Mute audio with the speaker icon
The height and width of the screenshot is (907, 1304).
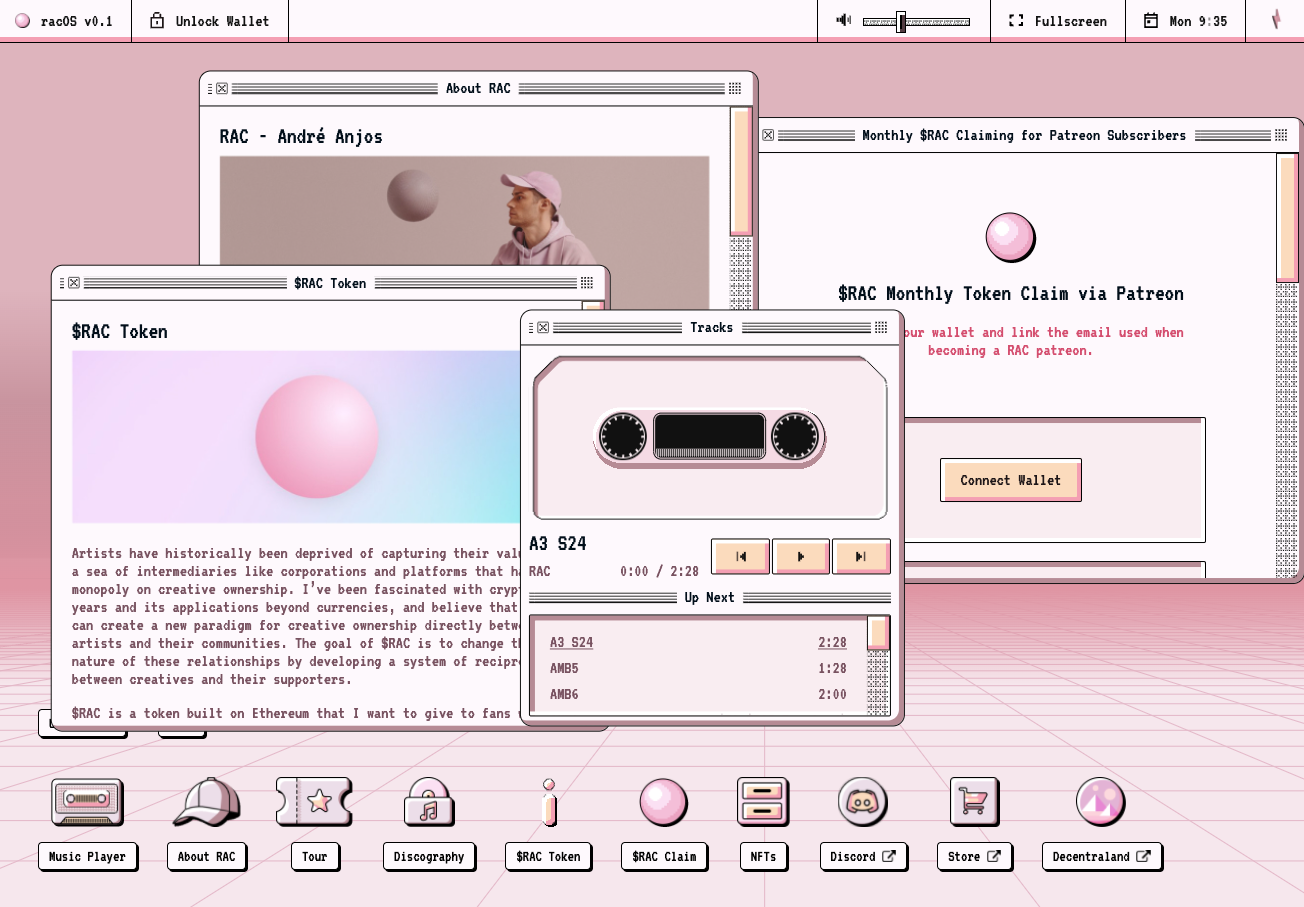tap(844, 20)
